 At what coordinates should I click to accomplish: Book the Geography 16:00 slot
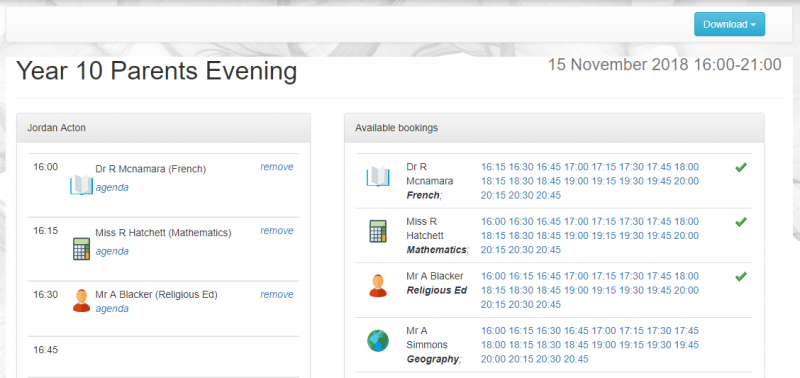493,331
